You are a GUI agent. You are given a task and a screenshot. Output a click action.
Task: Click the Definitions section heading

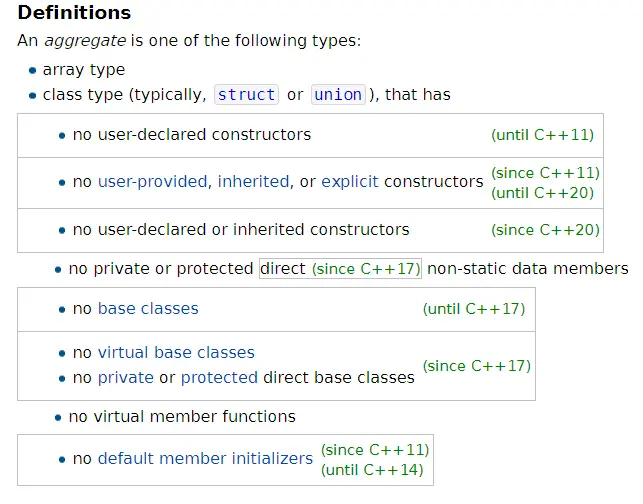74,14
